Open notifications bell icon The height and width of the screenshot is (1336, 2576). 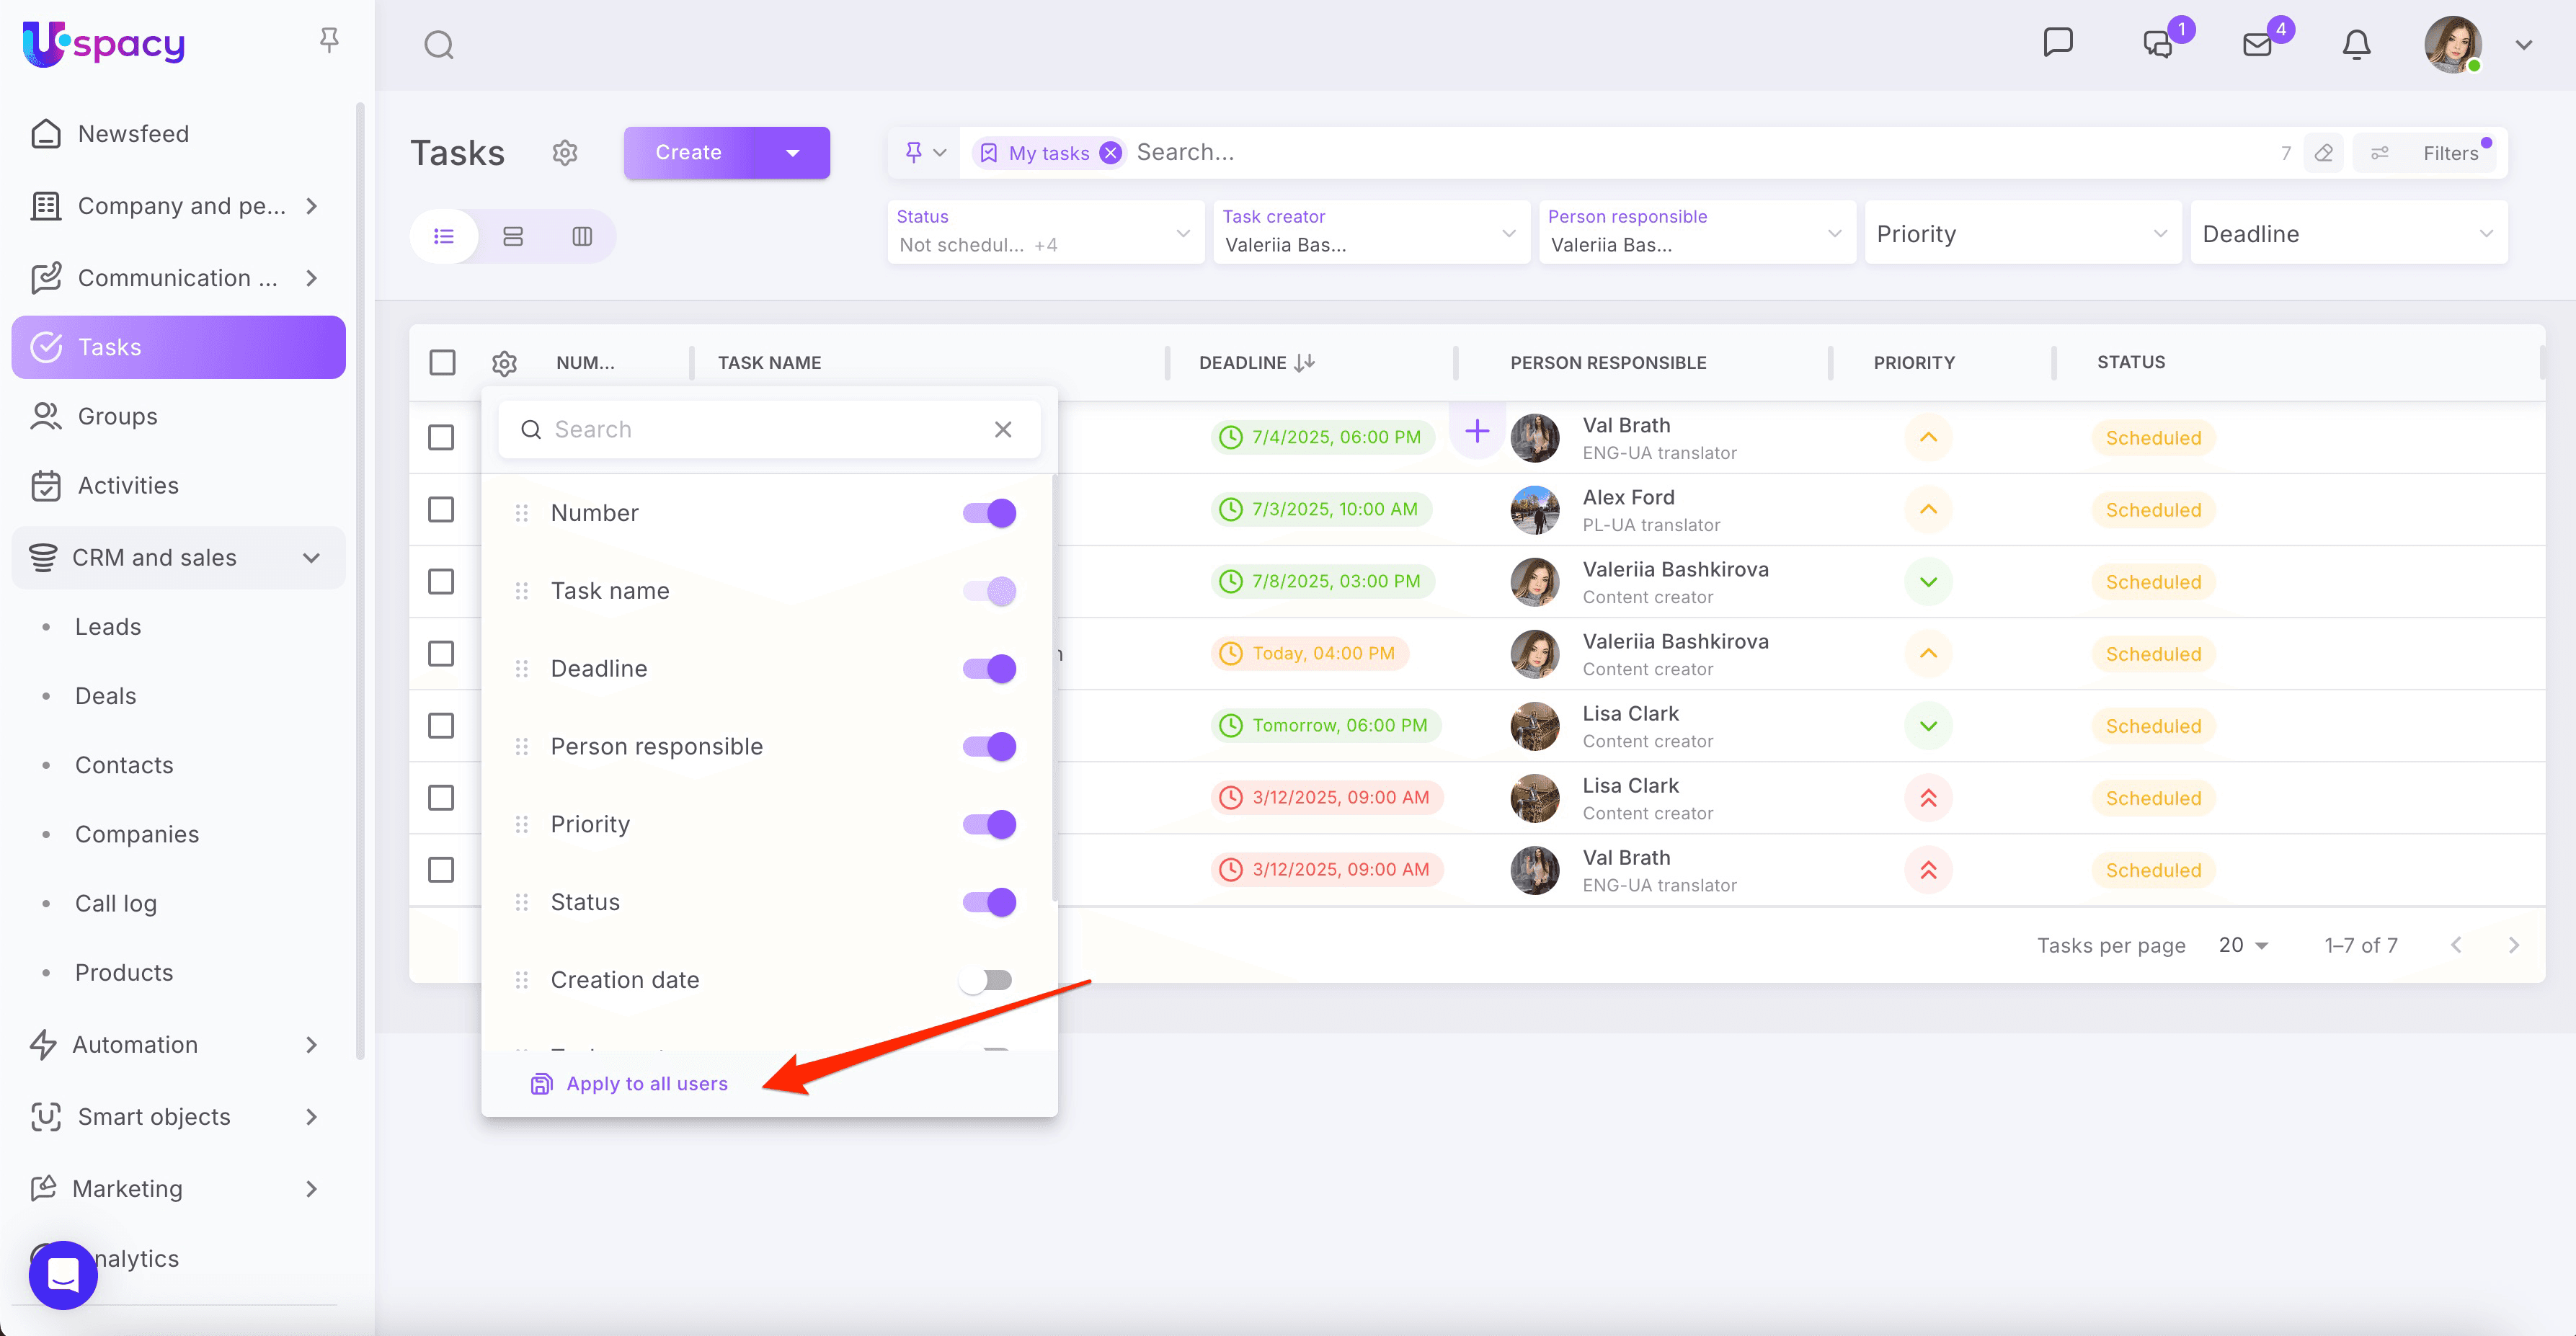[x=2356, y=45]
